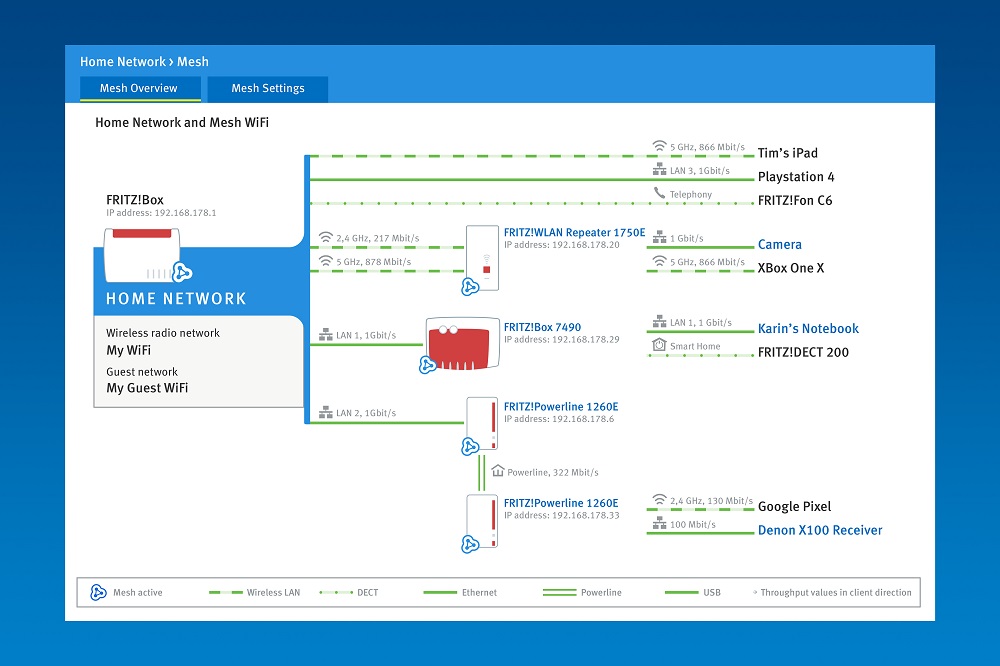
Task: Open the FRITZ!Box 7490 device link
Action: pyautogui.click(x=542, y=327)
